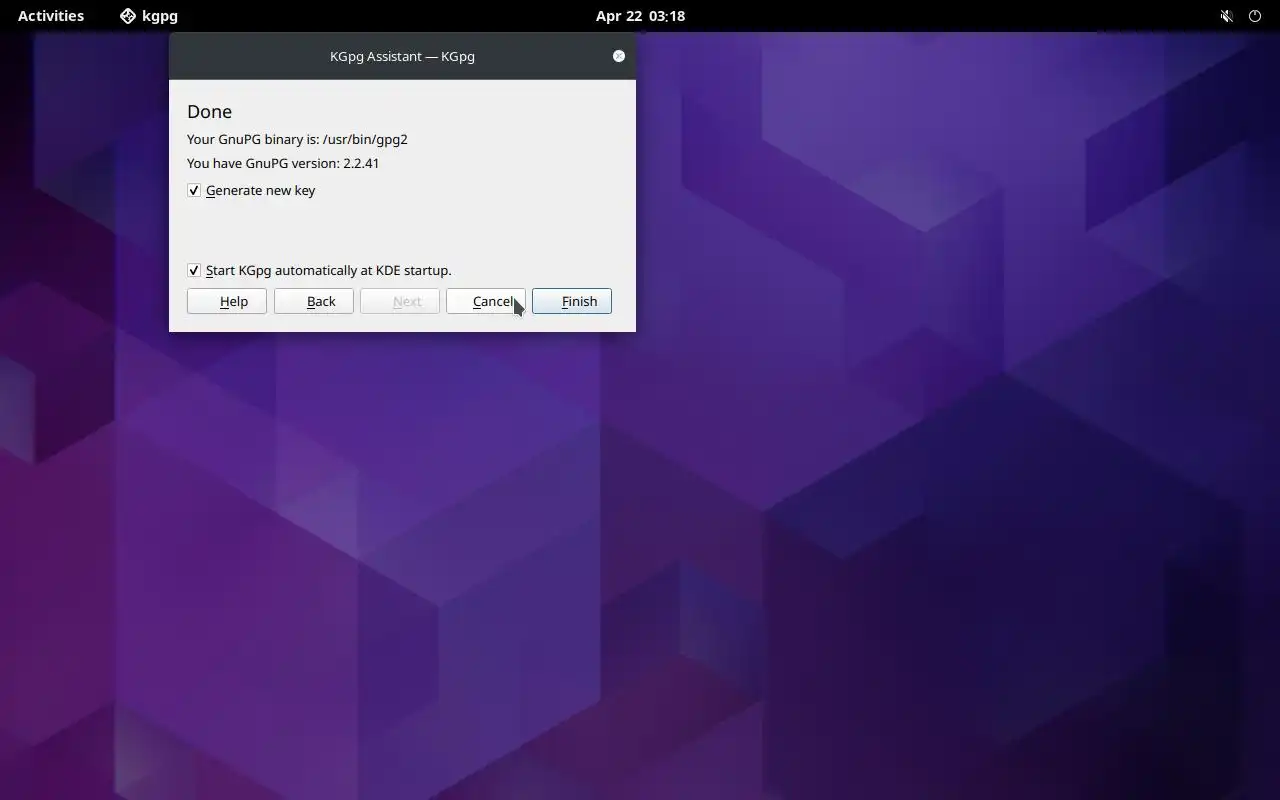The image size is (1280, 800).
Task: Click the muted volume icon in system tray
Action: coord(1227,16)
